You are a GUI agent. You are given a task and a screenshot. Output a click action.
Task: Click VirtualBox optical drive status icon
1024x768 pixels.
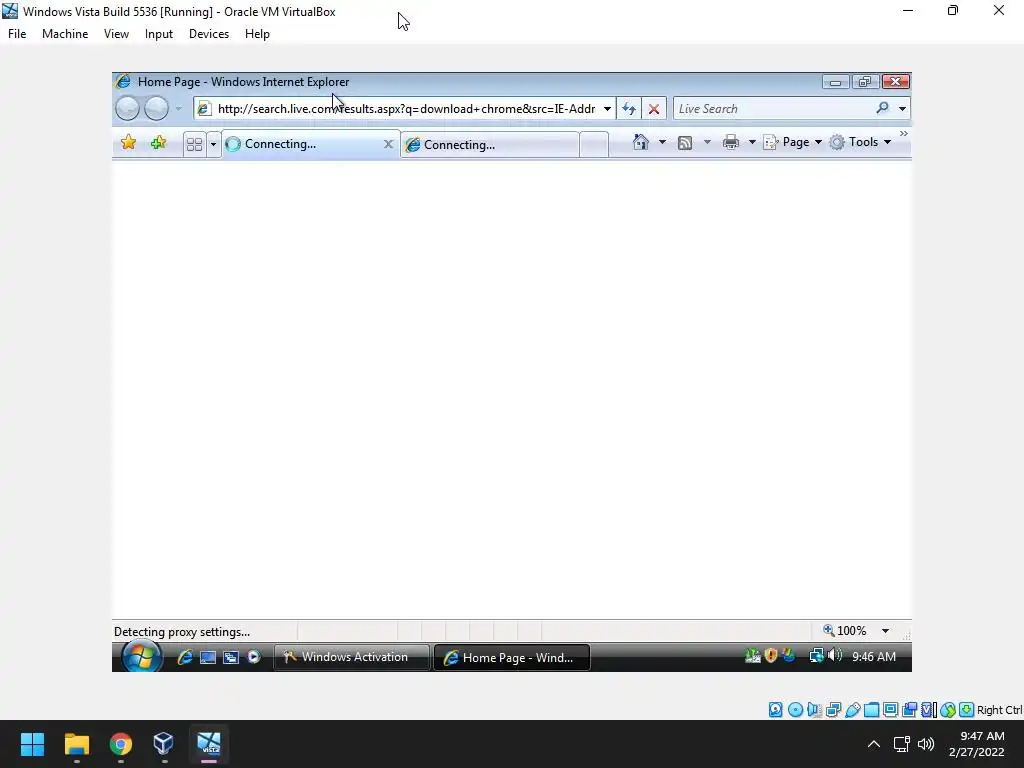pos(795,709)
